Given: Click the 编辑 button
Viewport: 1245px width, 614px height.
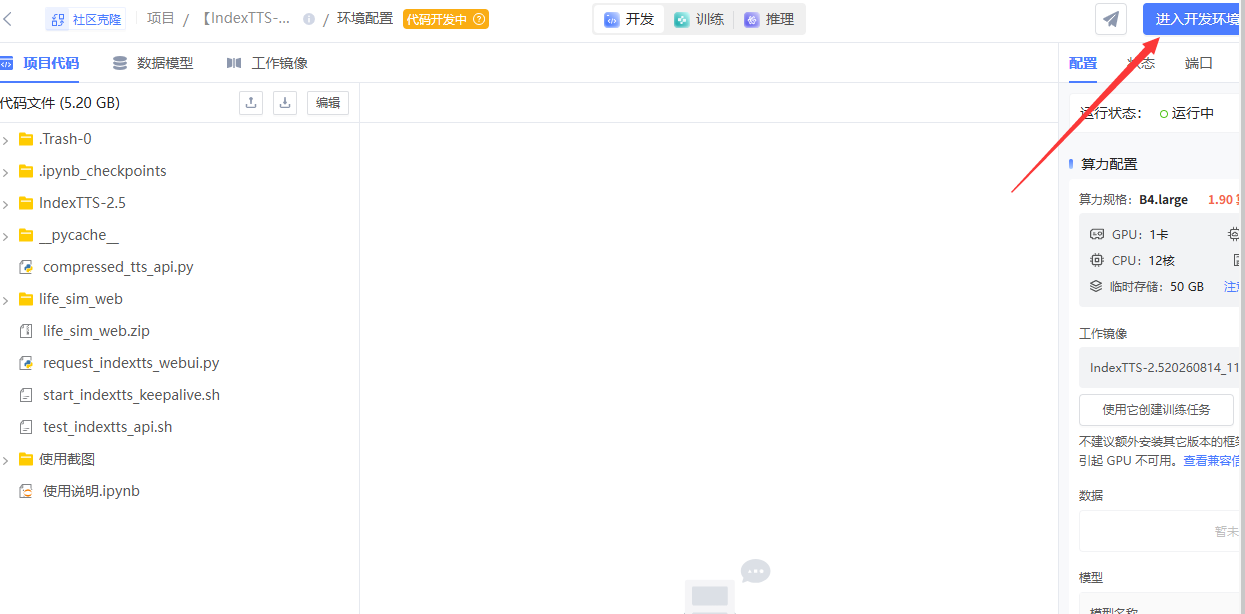Looking at the screenshot, I should pos(328,102).
